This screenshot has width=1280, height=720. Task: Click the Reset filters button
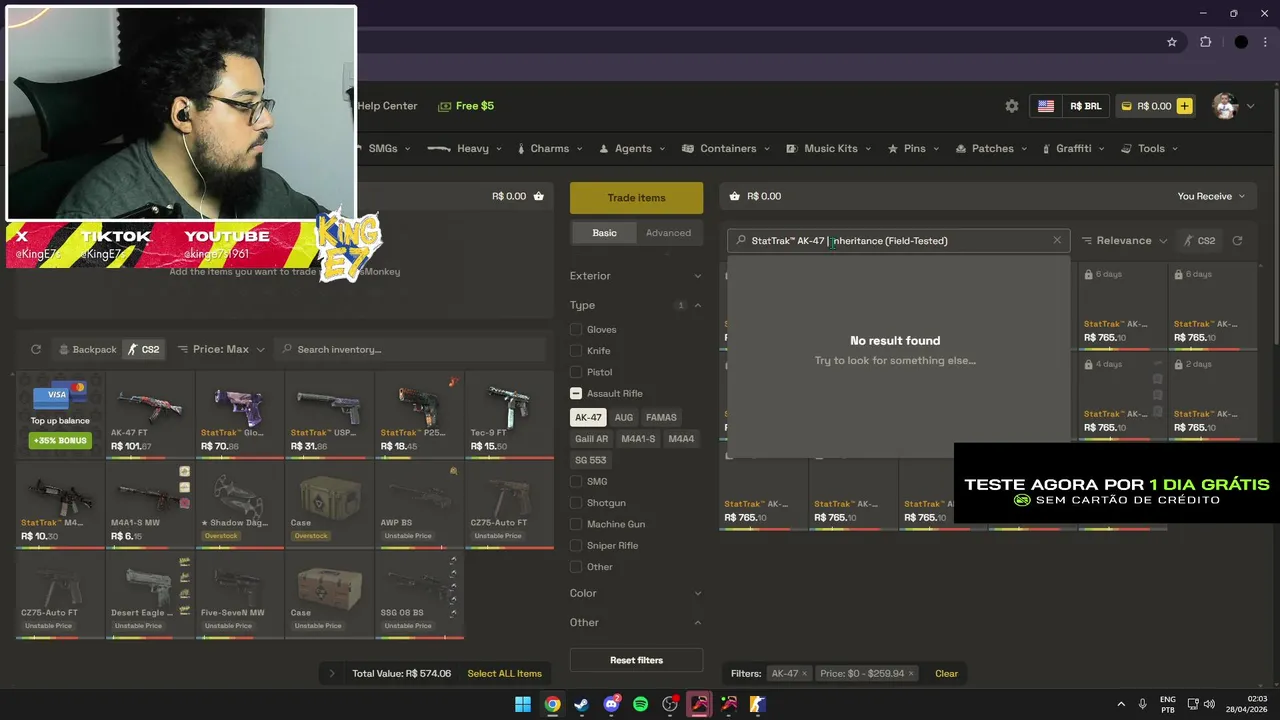tap(636, 660)
